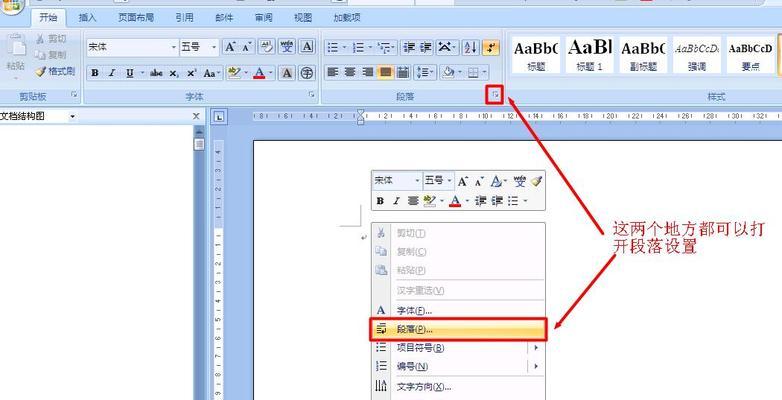Open the 审阅 ribbon tab
This screenshot has height=400, width=782.
click(x=263, y=18)
